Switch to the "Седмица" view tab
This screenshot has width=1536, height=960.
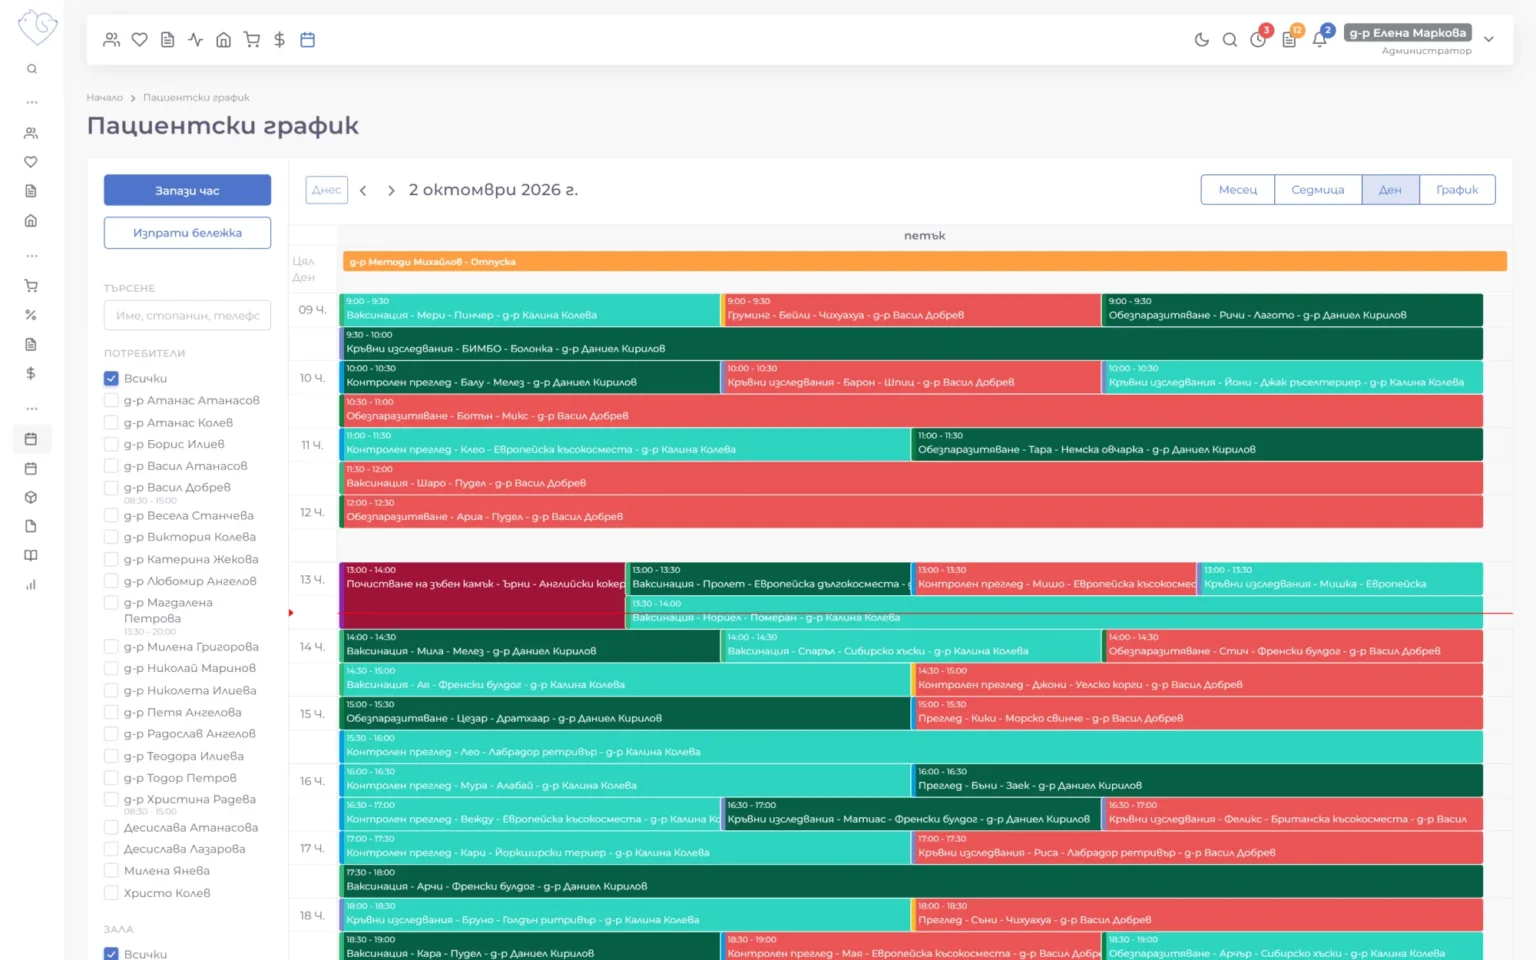pos(1318,190)
